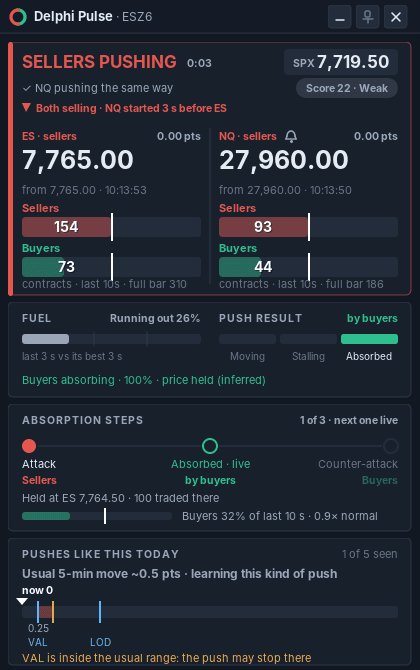This screenshot has width=420, height=670.
Task: Click '1 of 3 · next one live' text
Action: [349, 420]
